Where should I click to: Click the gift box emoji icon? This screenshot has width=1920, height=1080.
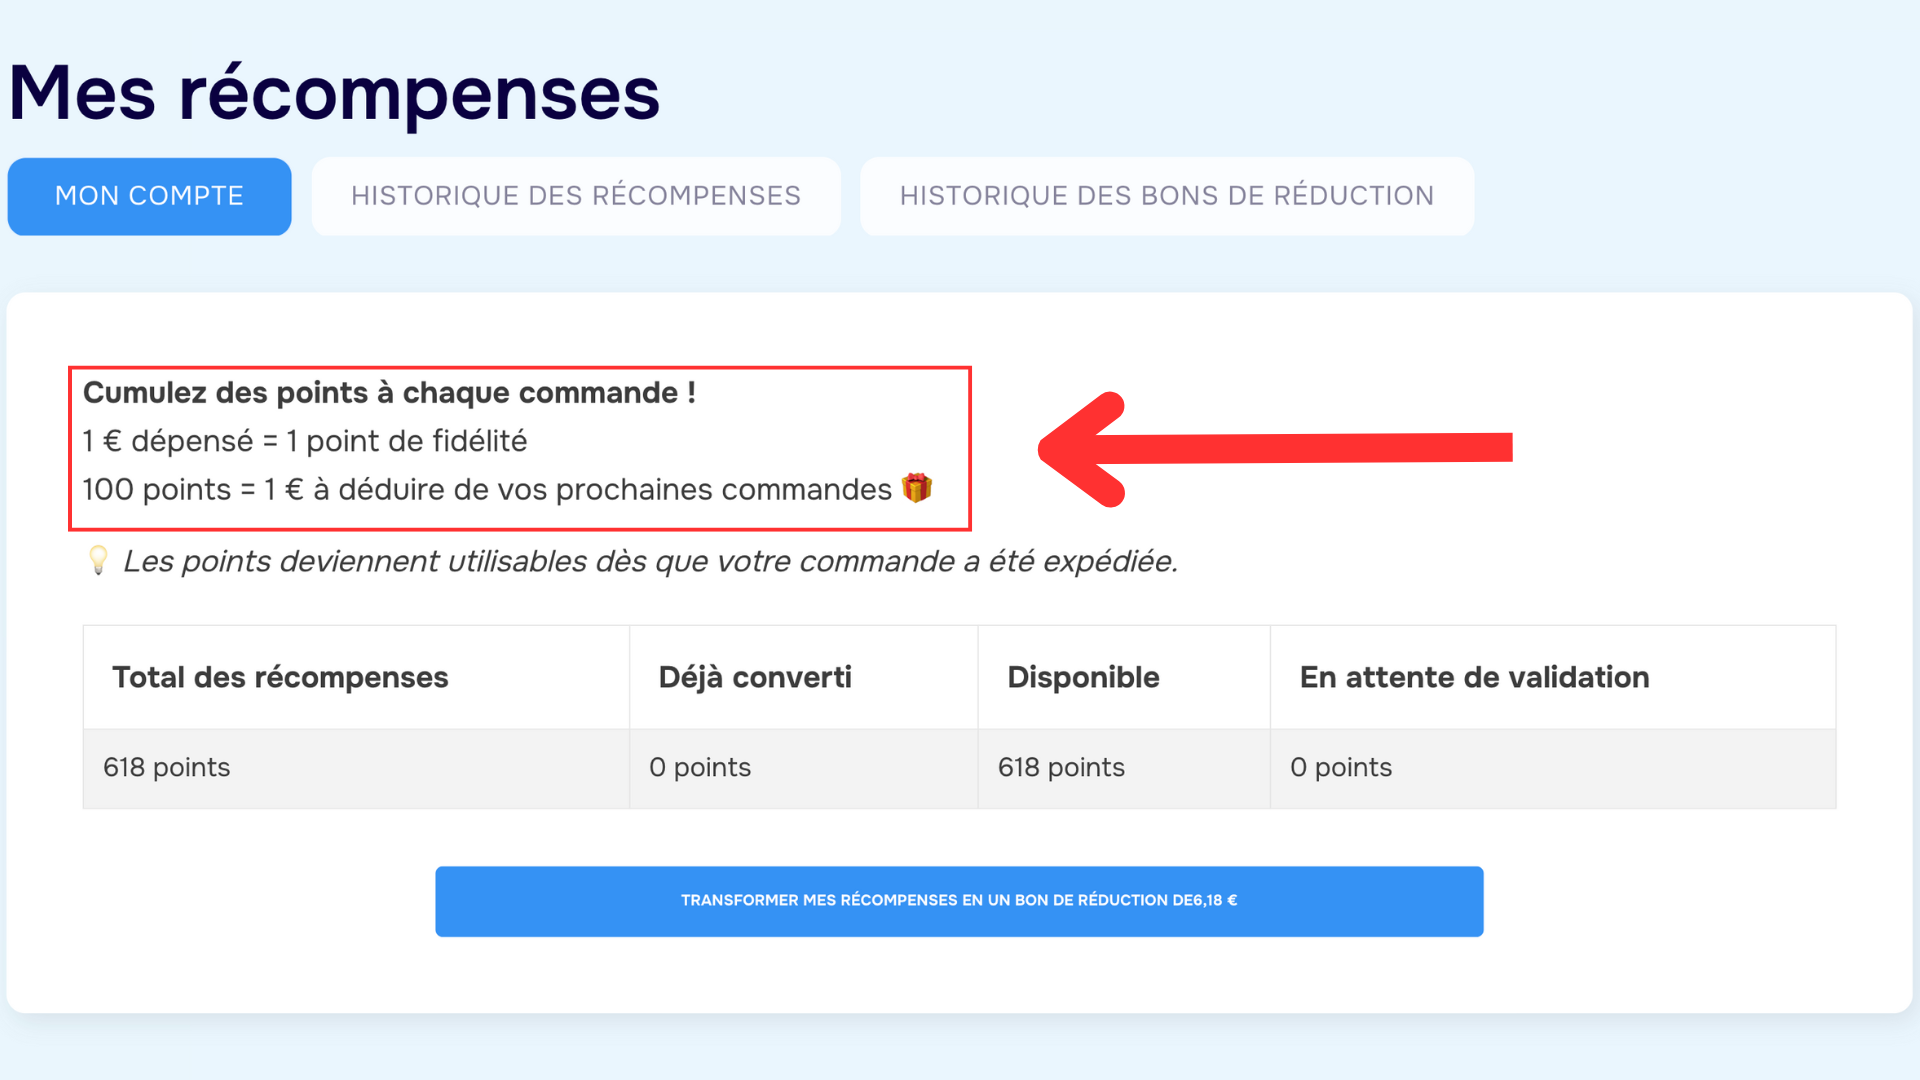coord(916,488)
